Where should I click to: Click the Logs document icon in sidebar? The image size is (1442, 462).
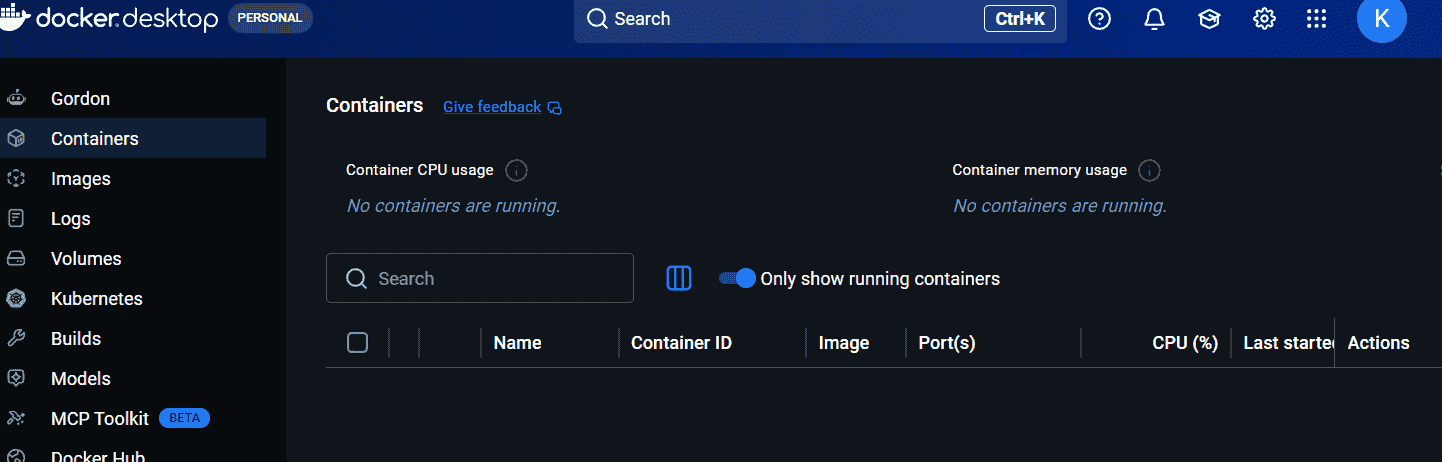point(16,218)
